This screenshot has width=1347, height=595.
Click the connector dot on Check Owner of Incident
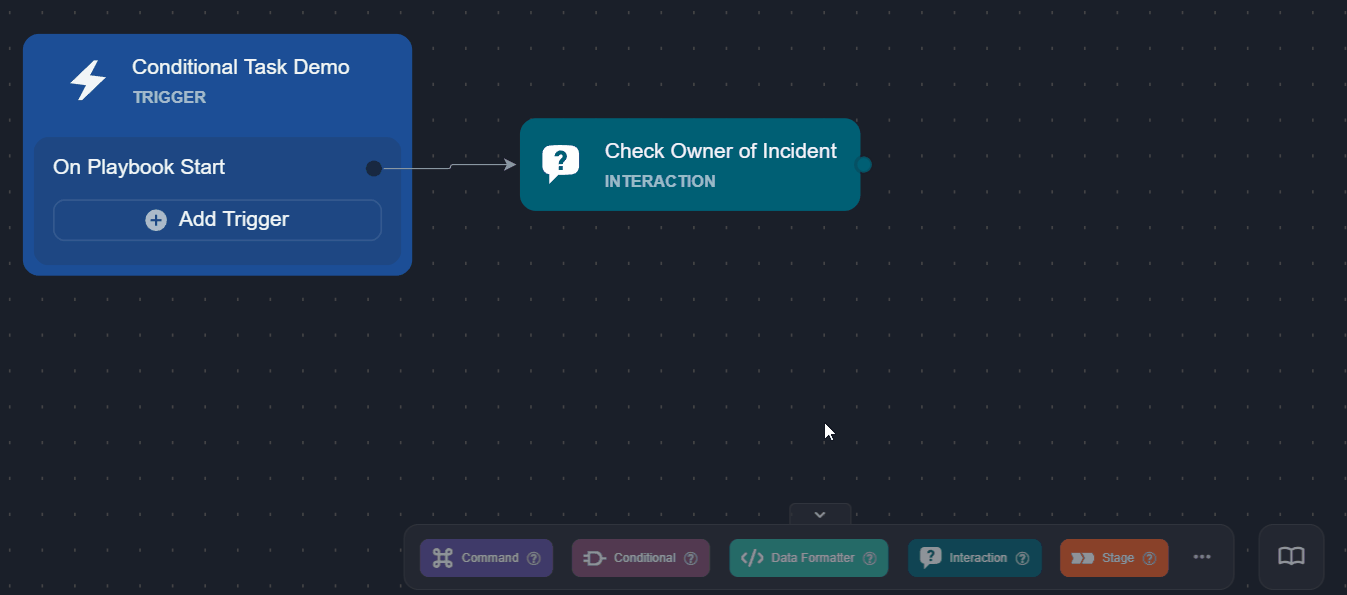click(862, 163)
